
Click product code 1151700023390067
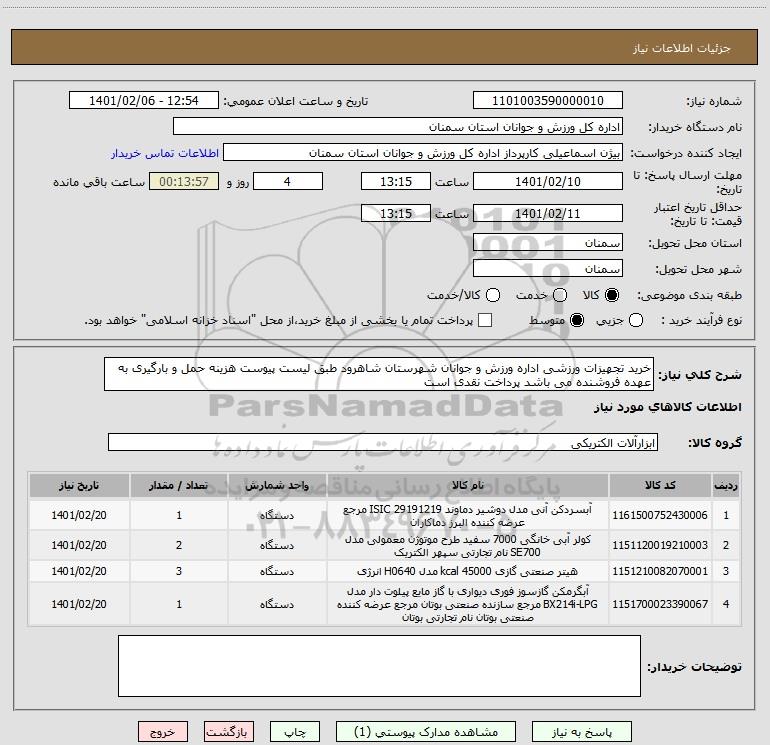660,604
